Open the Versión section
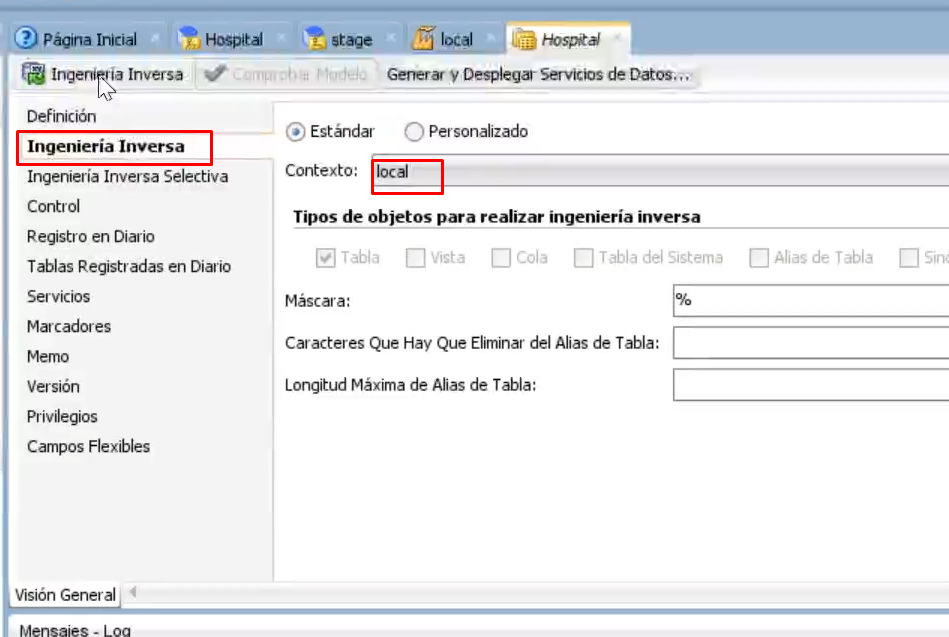 click(53, 386)
